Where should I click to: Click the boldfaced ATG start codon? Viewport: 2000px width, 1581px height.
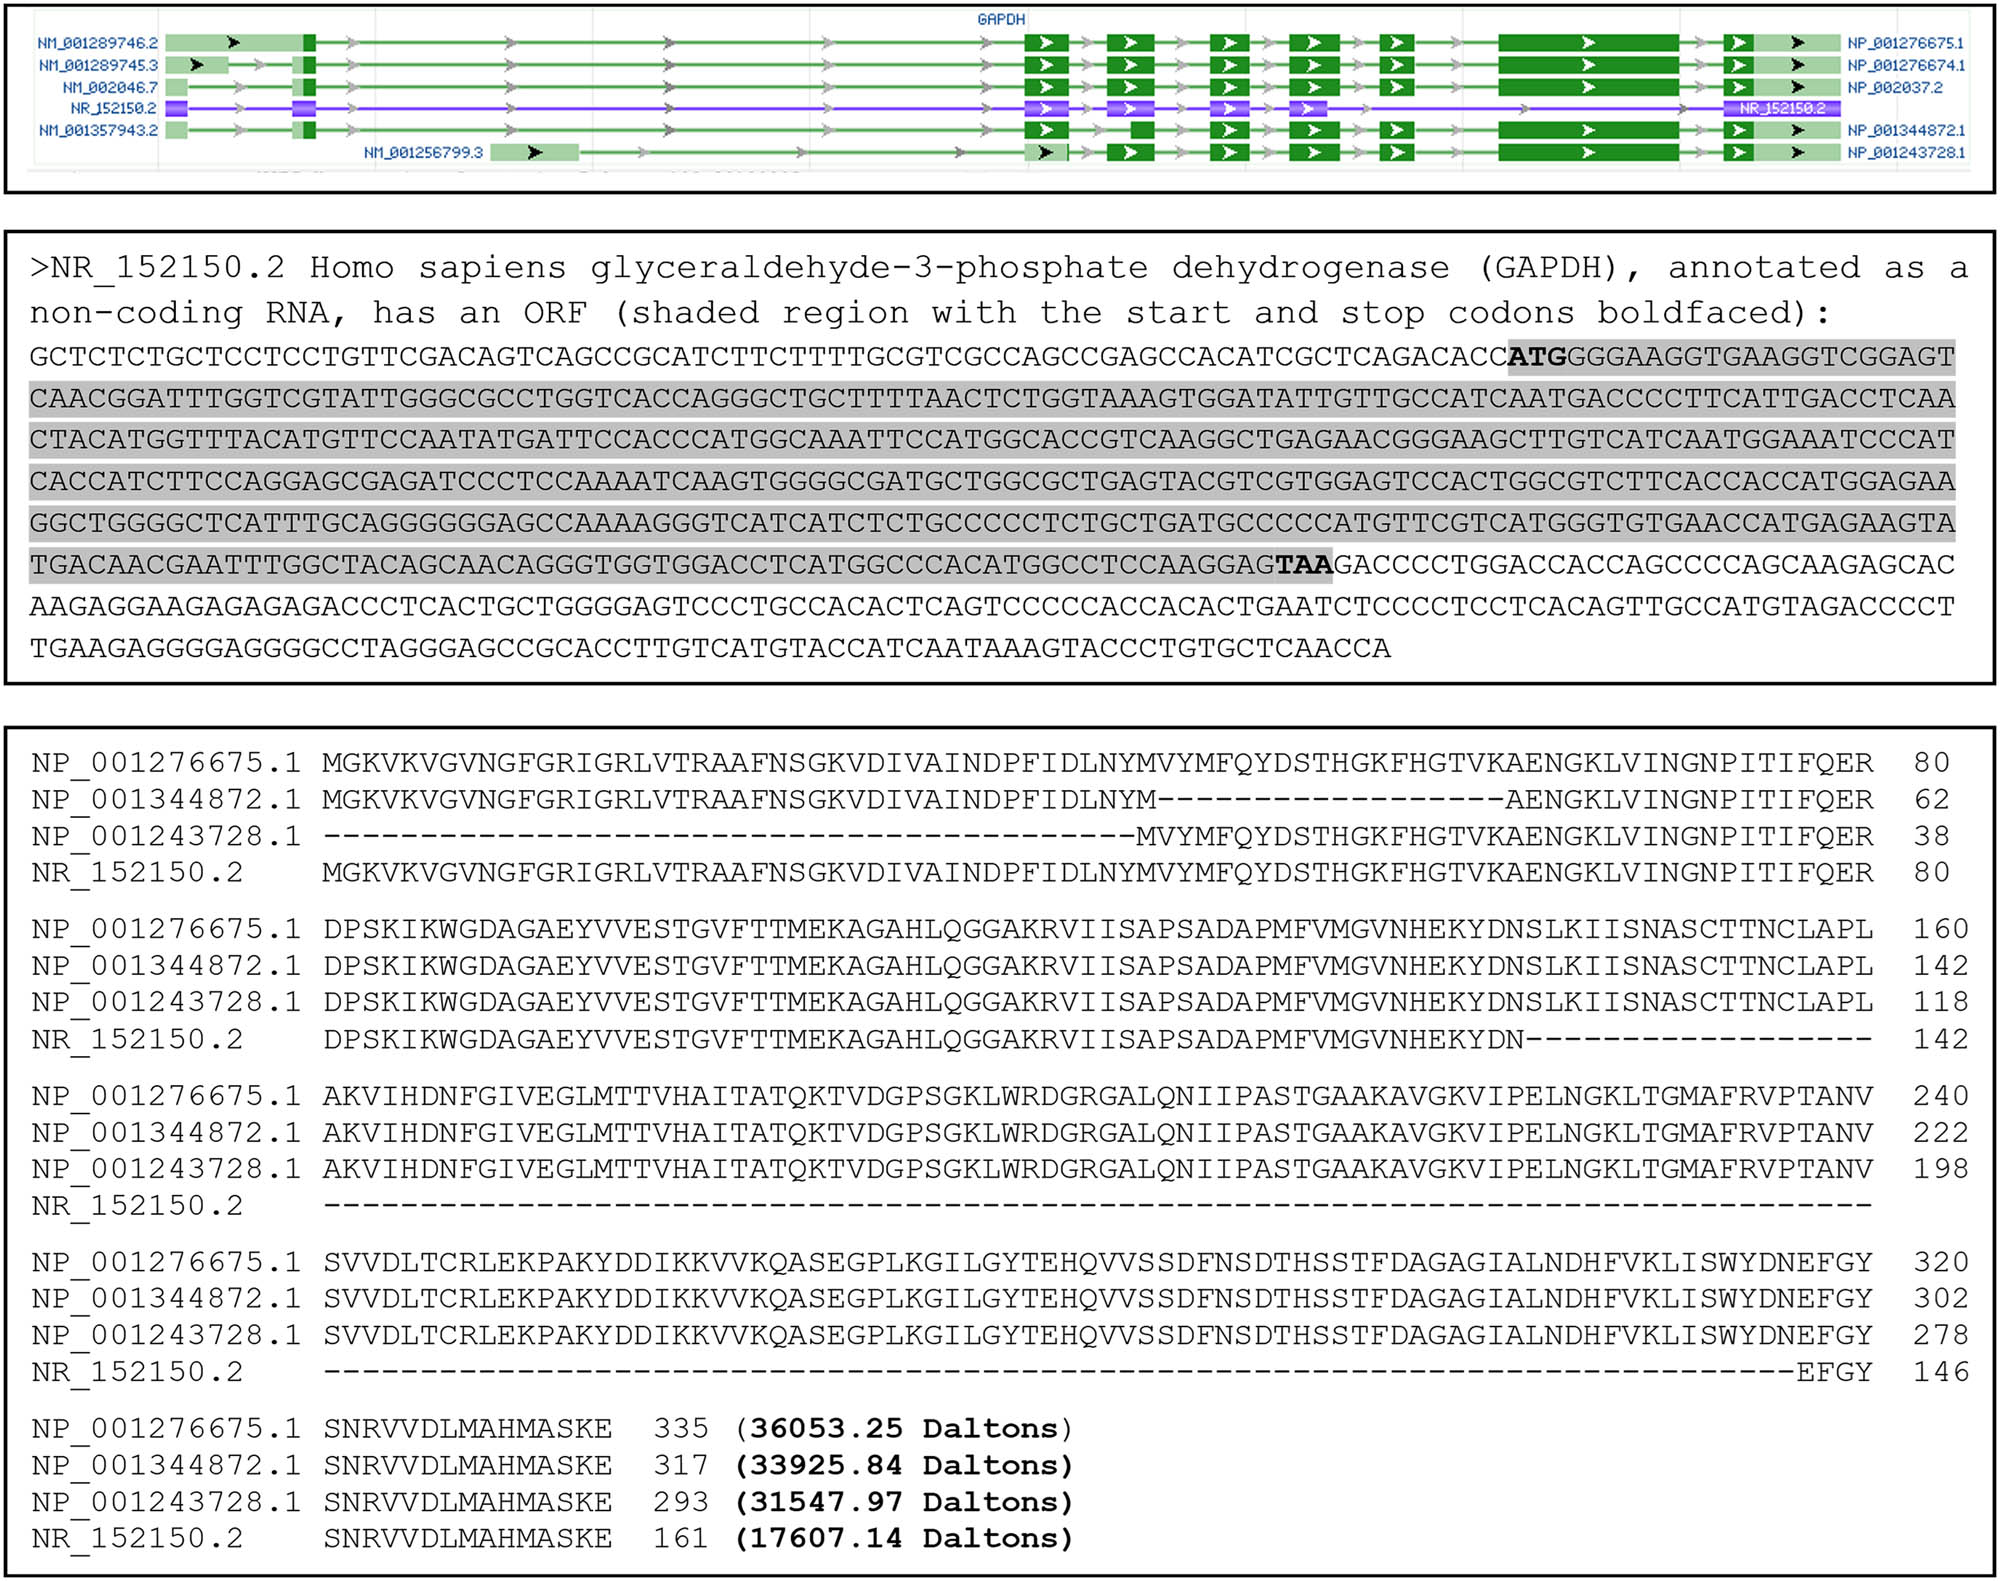click(1537, 357)
